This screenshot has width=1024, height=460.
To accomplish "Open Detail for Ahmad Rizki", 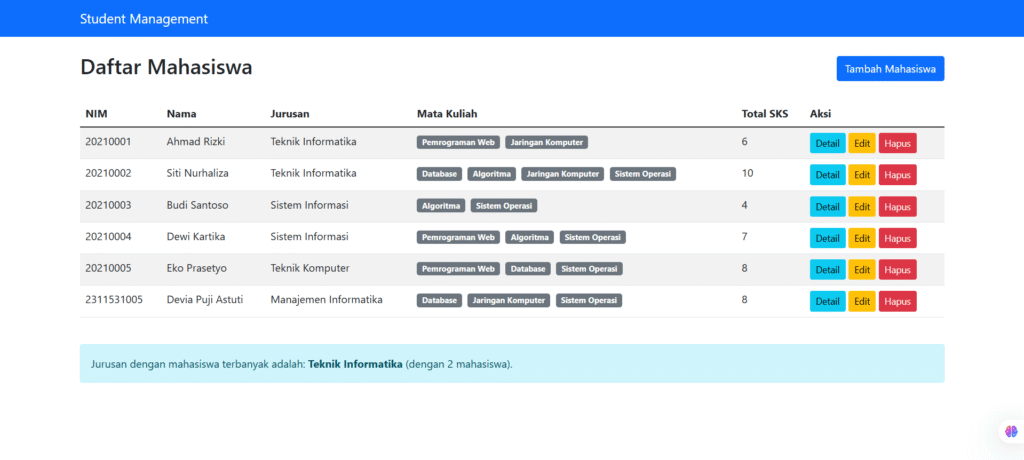I will pos(827,143).
